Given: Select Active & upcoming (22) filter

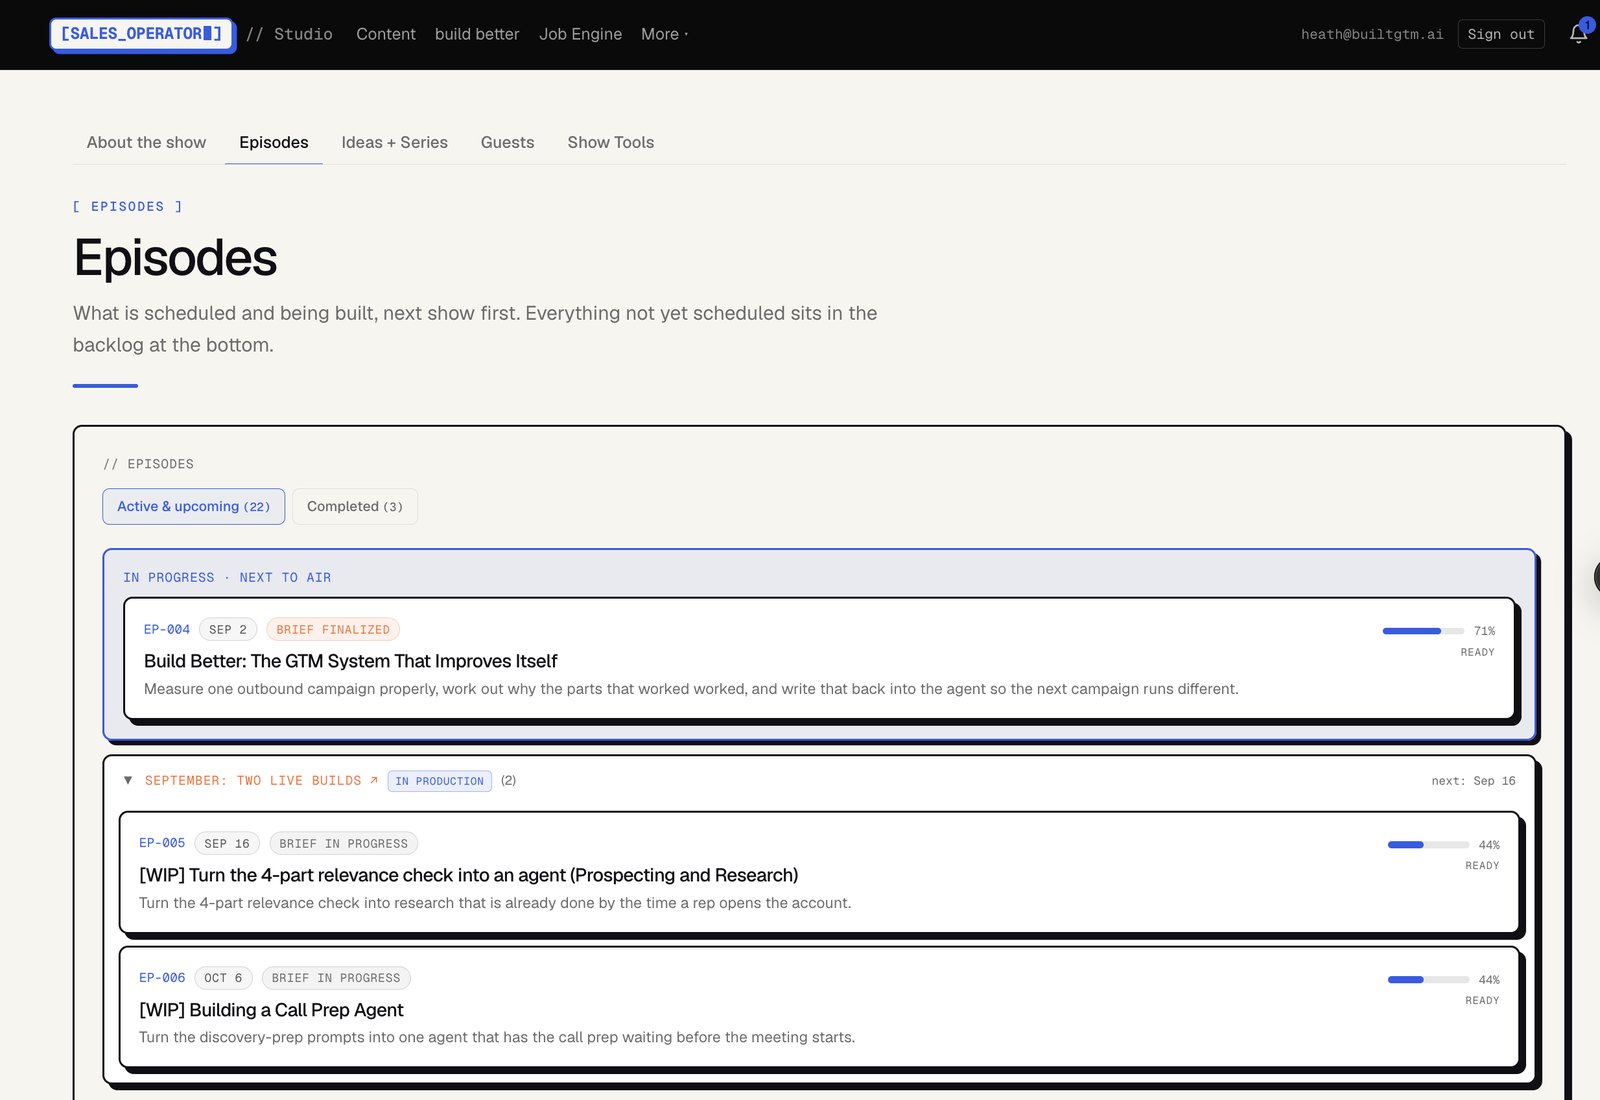Looking at the screenshot, I should [x=194, y=506].
